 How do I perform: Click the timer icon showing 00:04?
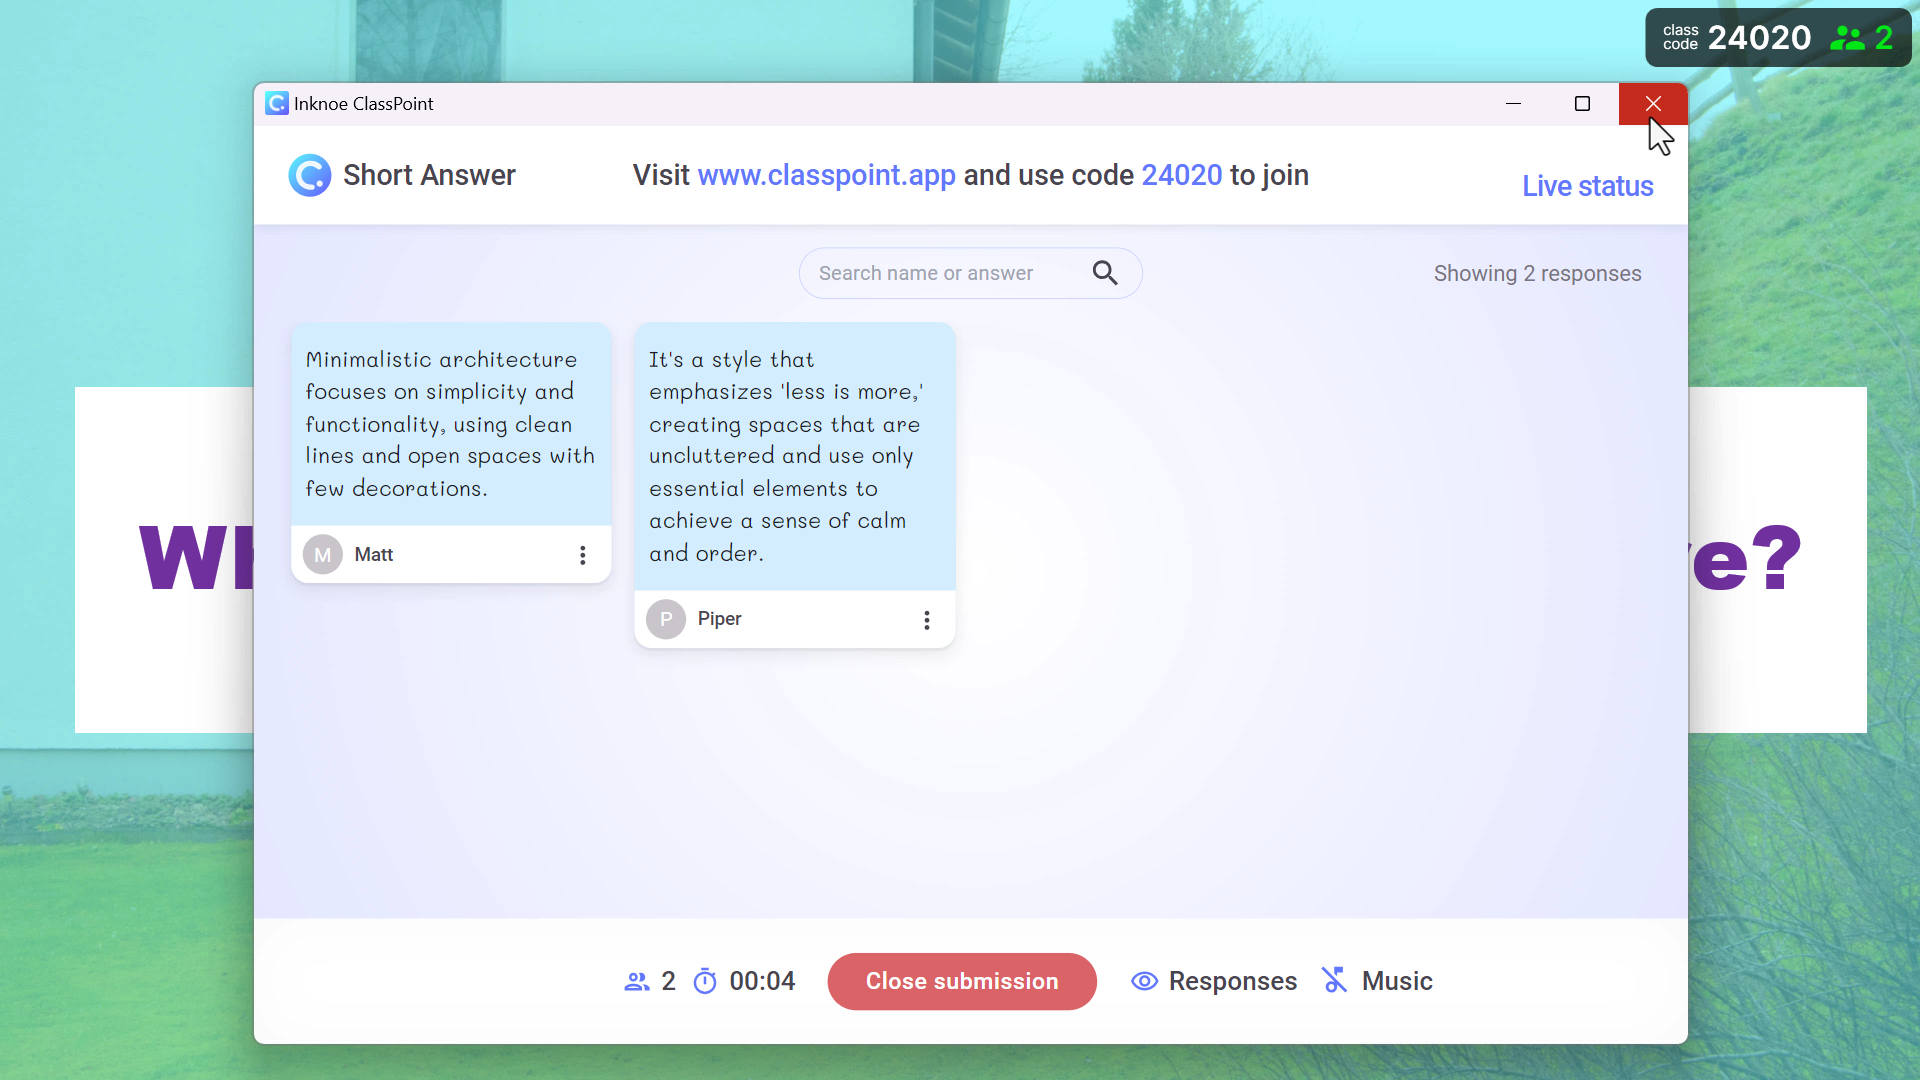(x=705, y=981)
